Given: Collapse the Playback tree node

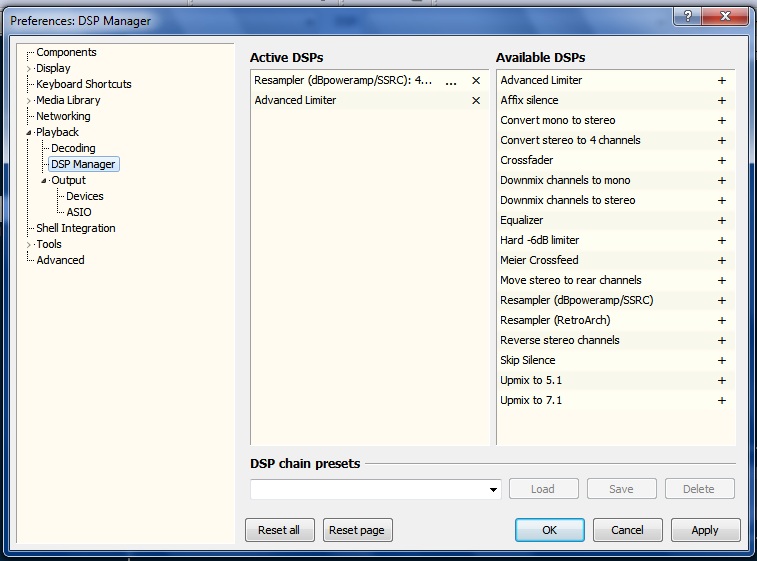Looking at the screenshot, I should pyautogui.click(x=29, y=132).
